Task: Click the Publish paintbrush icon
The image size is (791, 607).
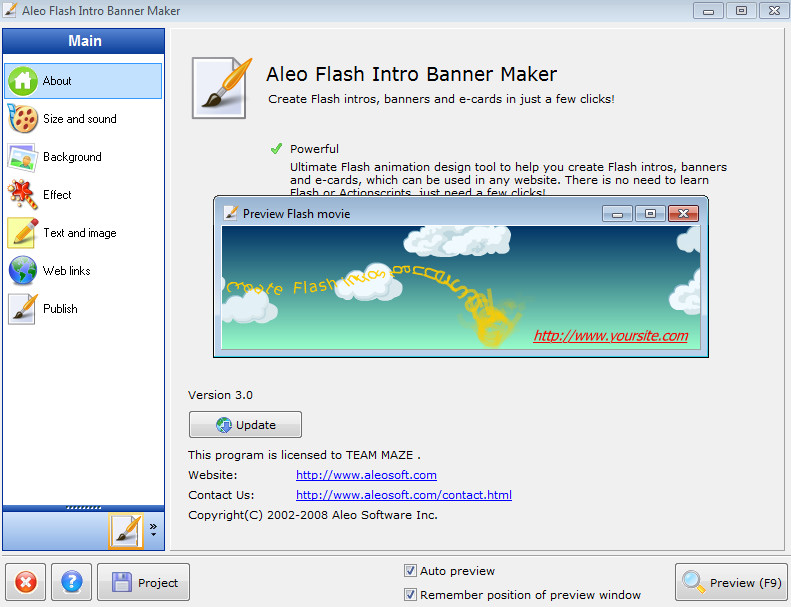Action: click(23, 309)
